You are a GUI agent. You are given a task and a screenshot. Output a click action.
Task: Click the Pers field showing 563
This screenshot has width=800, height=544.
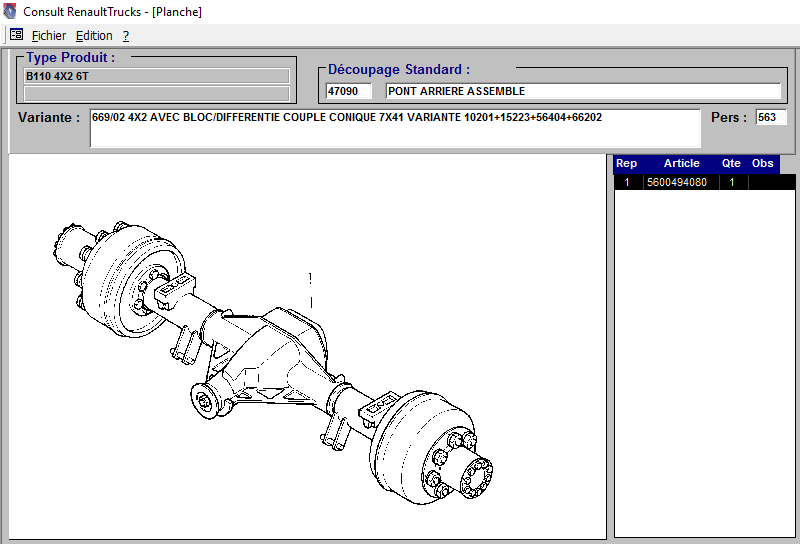pyautogui.click(x=771, y=117)
